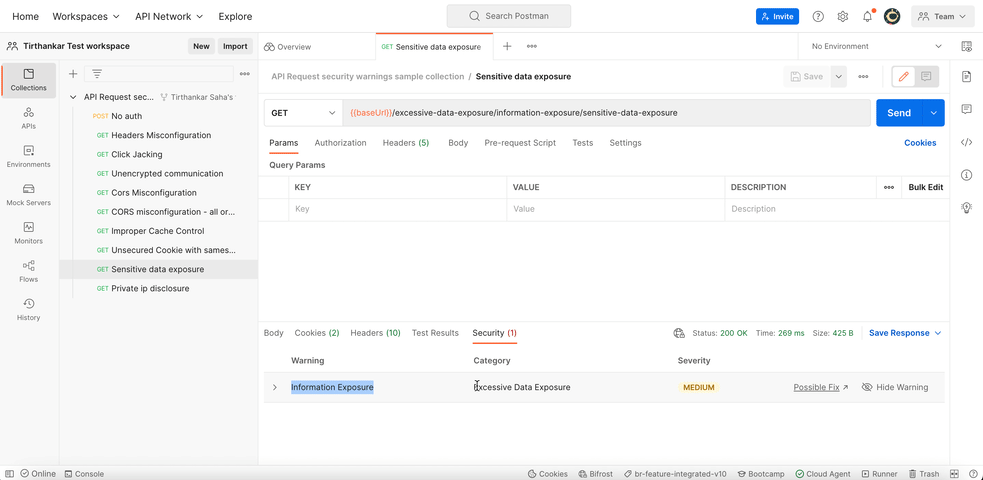Click the blue Cookies link
The width and height of the screenshot is (983, 480).
(920, 143)
